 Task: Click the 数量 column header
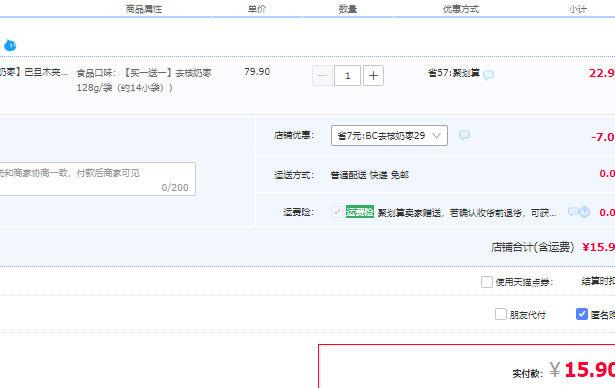pos(348,9)
